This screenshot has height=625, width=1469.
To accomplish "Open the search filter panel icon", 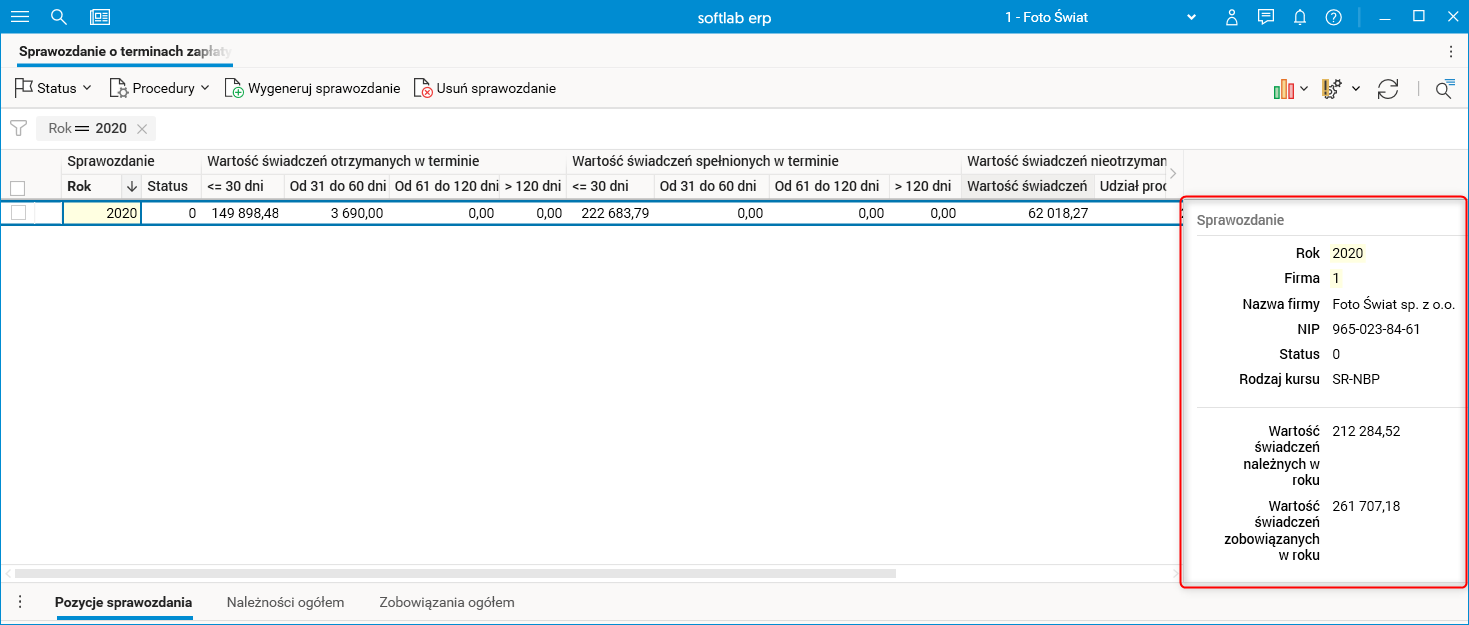I will [x=1445, y=89].
